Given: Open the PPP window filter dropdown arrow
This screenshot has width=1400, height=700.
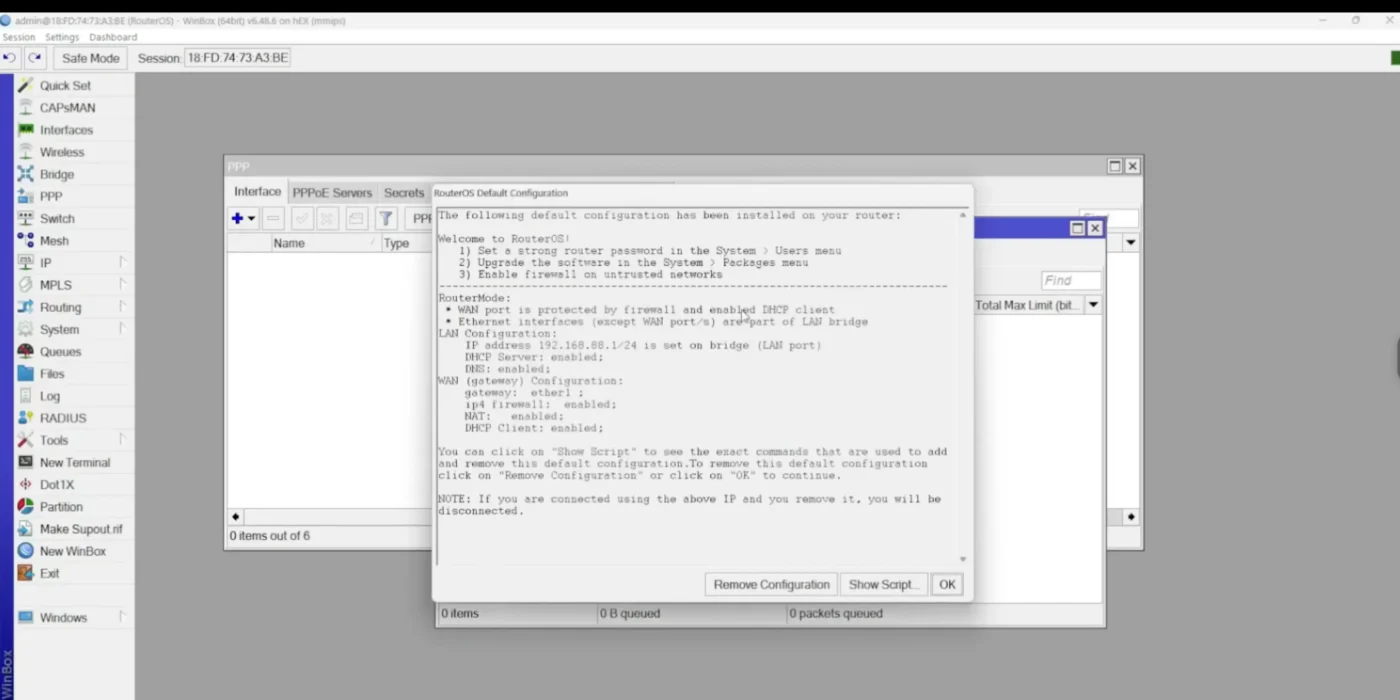Looking at the screenshot, I should point(1131,243).
